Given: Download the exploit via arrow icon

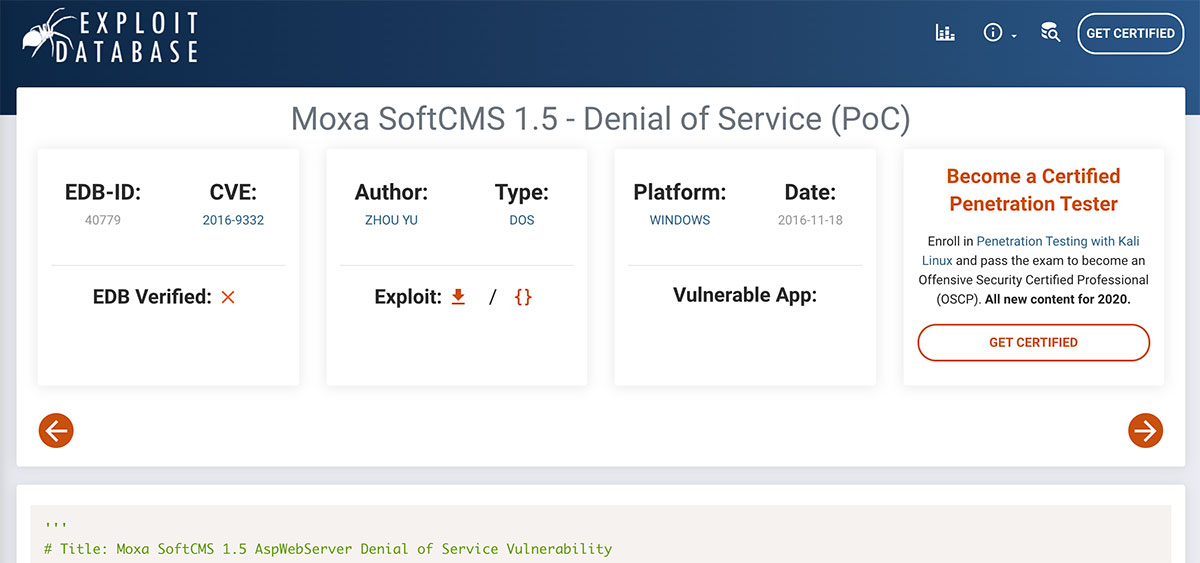Looking at the screenshot, I should click(459, 297).
